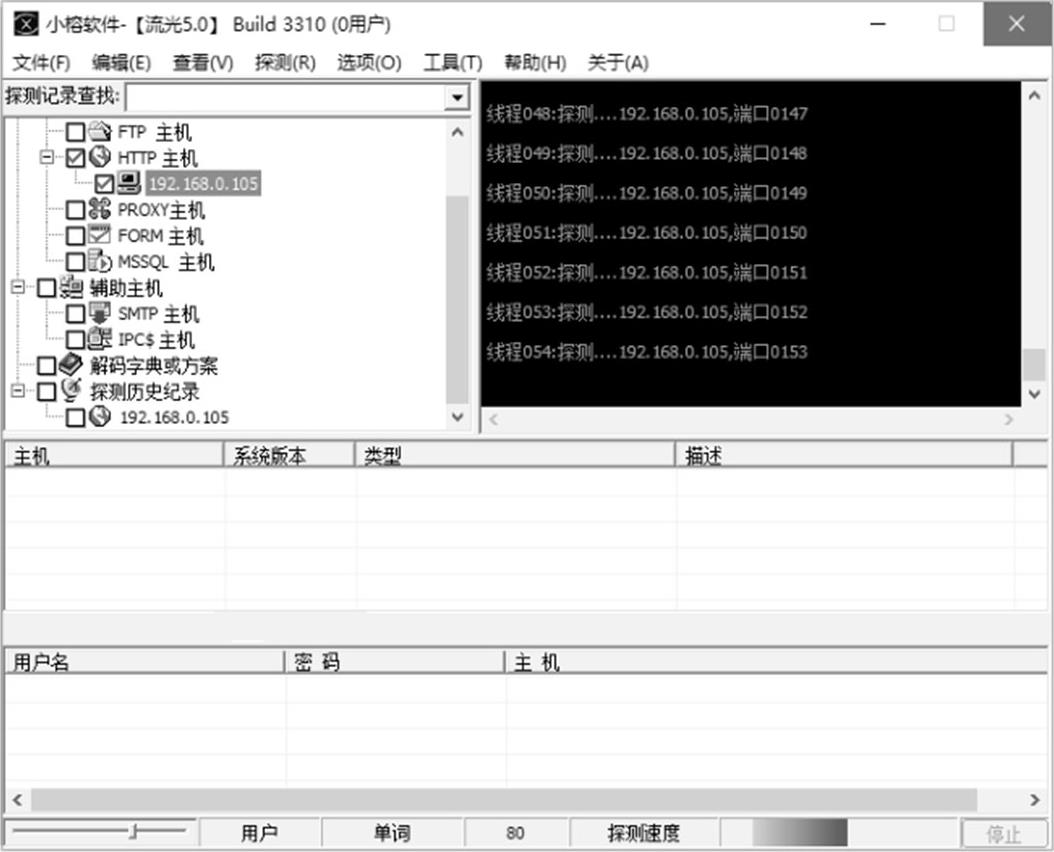Click the 辅助主机 computers icon
The image size is (1054, 852).
71,287
